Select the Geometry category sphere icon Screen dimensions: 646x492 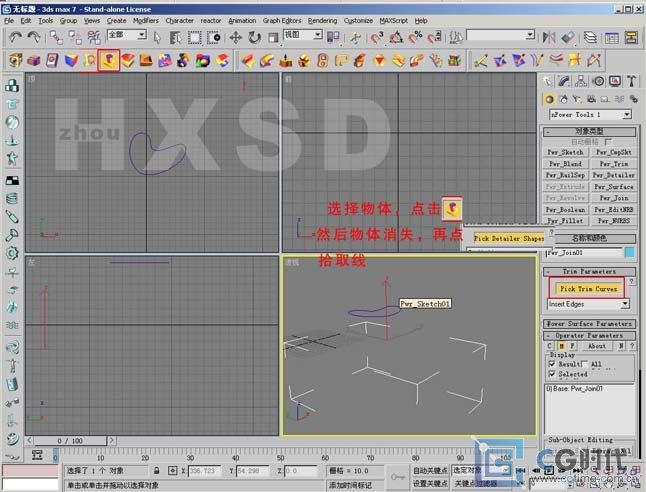[549, 99]
